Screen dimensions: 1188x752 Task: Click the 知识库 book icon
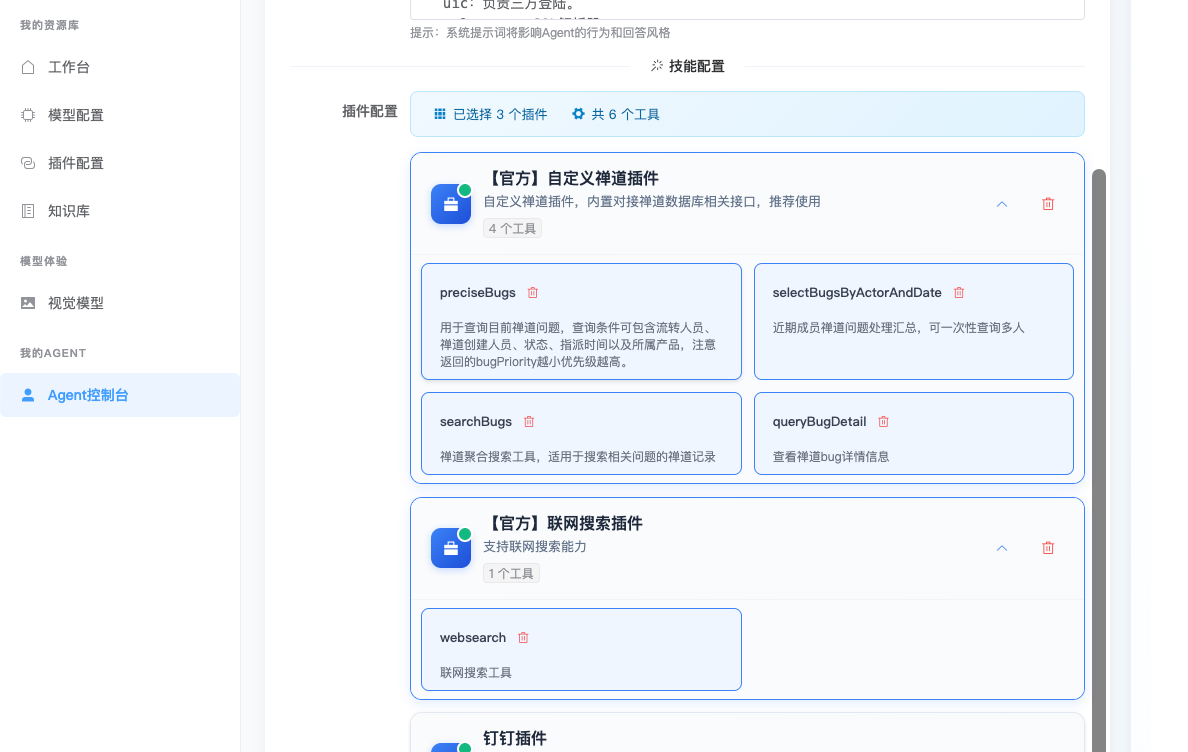tap(28, 211)
